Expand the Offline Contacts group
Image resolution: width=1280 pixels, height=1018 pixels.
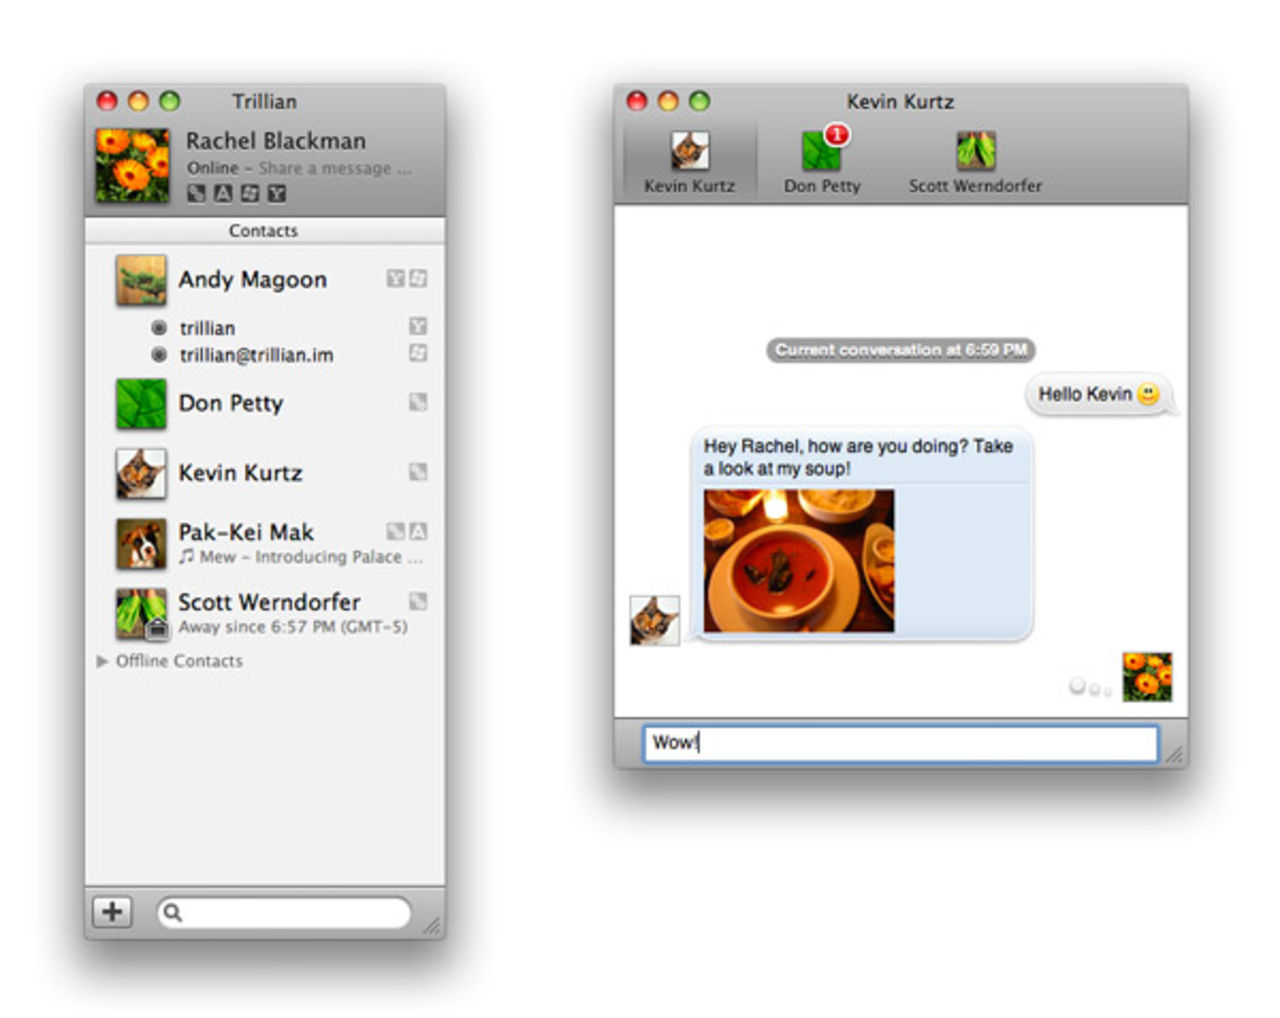101,660
